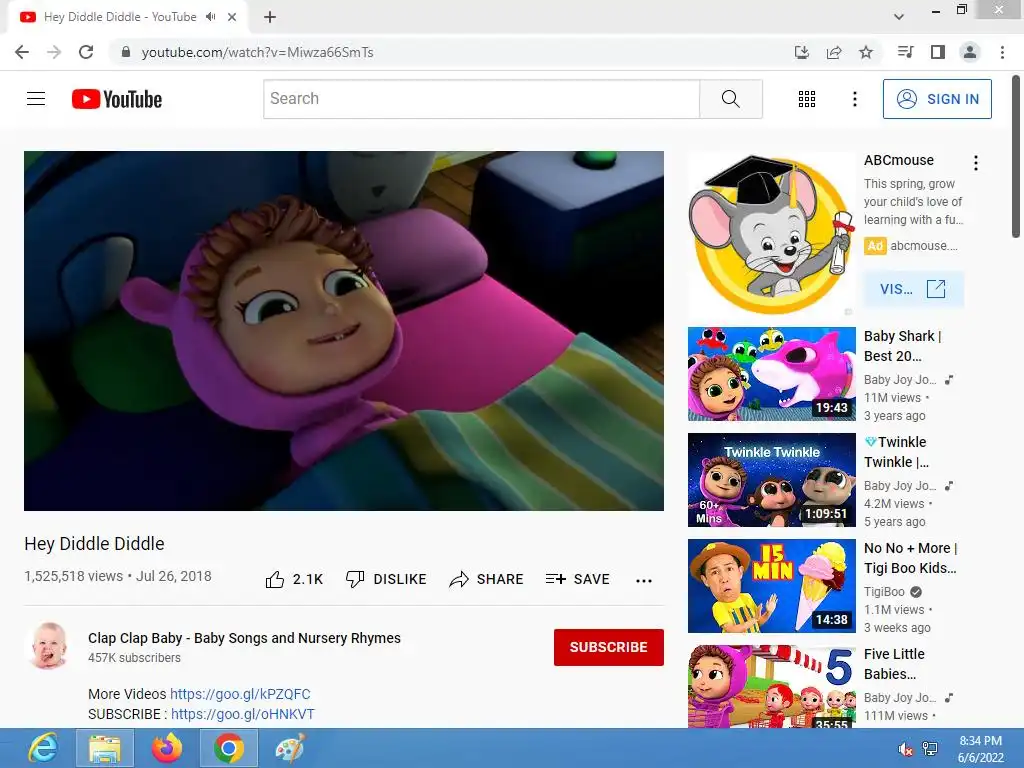Open Five Little Babies video thumbnail
Viewport: 1024px width, 768px height.
[x=771, y=686]
